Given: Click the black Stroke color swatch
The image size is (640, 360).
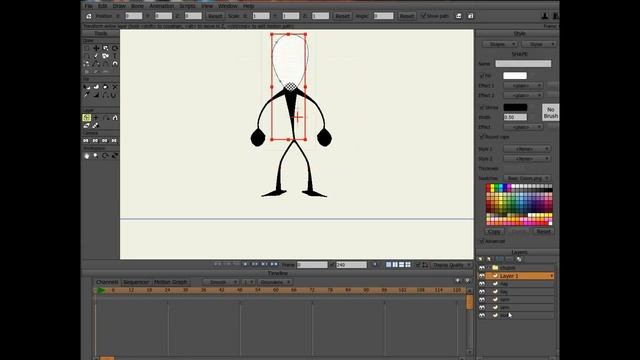Looking at the screenshot, I should [x=515, y=107].
